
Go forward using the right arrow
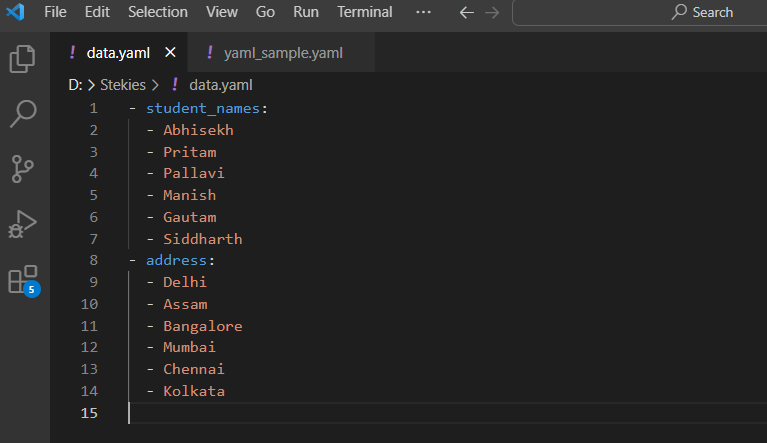[x=493, y=12]
